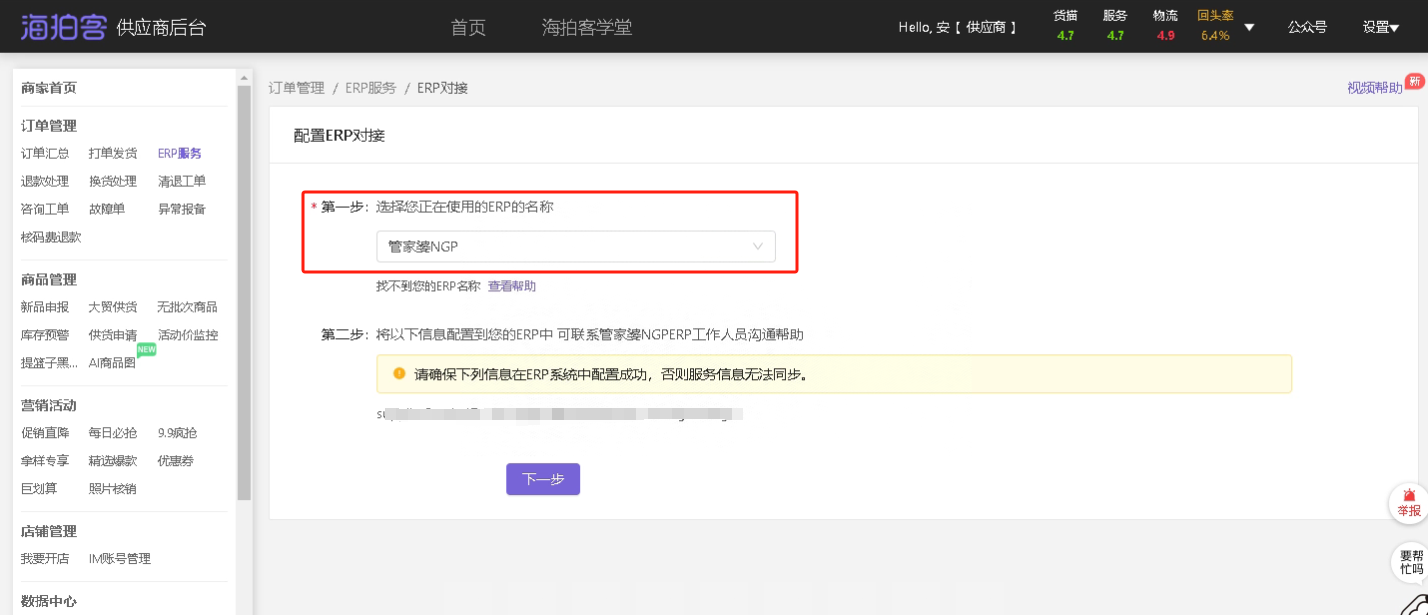Click the 服务 4.7 score
Image resolution: width=1428 pixels, height=615 pixels.
1115,26
